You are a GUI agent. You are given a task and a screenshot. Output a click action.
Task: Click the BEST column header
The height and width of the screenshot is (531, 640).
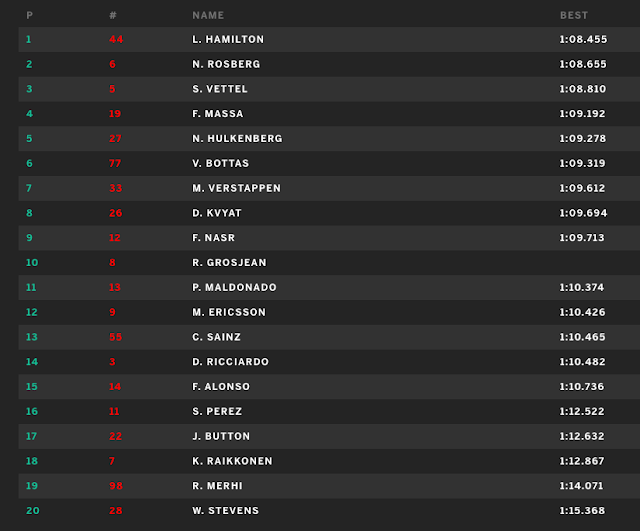(574, 15)
